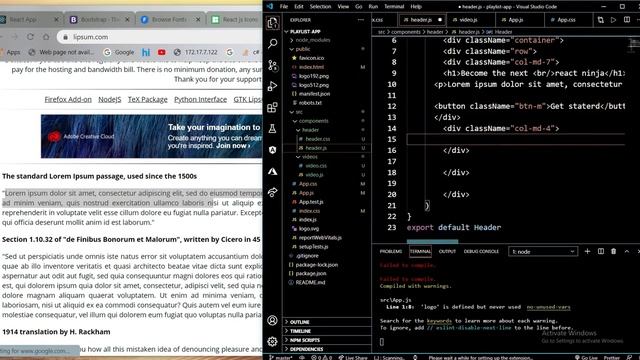Open the Manage gear in VS Code
This screenshot has height=360, width=640.
pyautogui.click(x=273, y=341)
